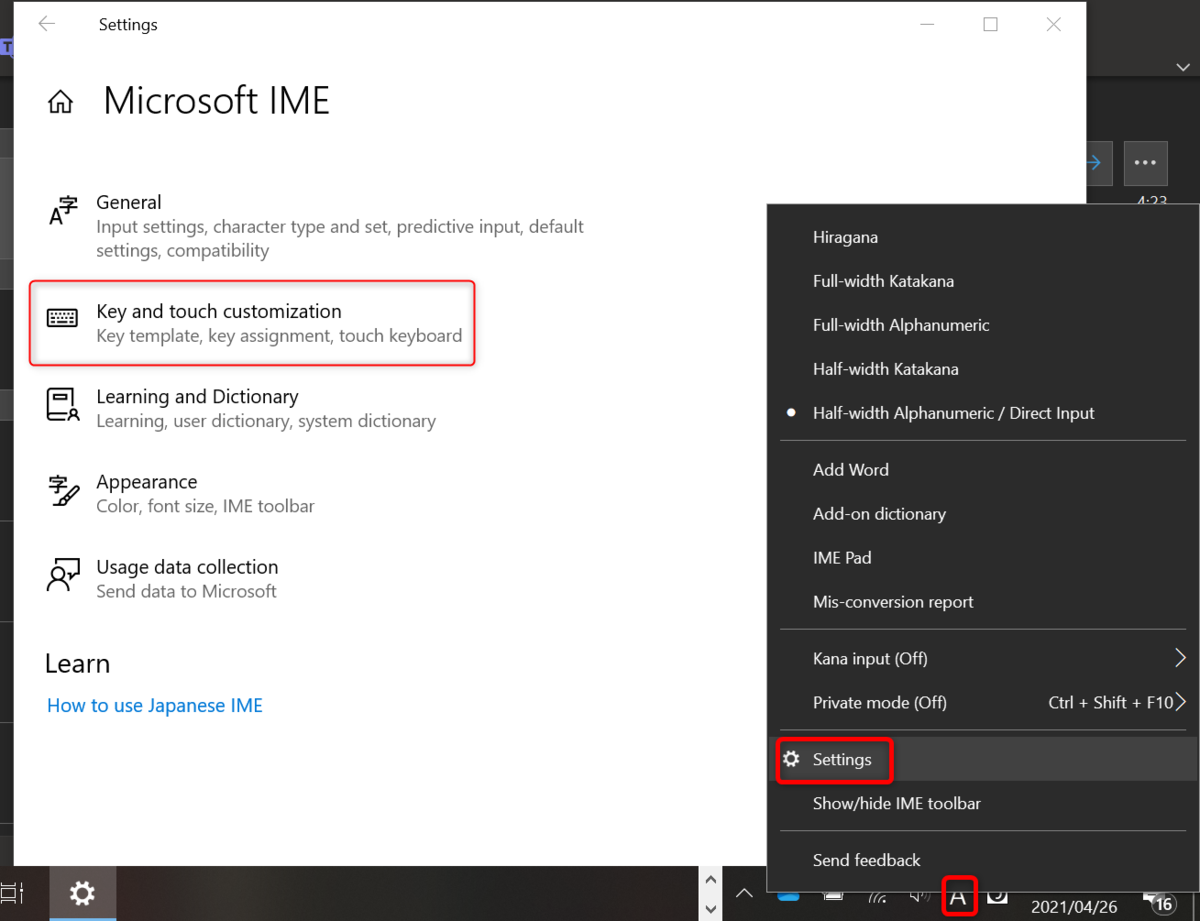
Task: Open the notification center showing 16
Action: pyautogui.click(x=1160, y=902)
